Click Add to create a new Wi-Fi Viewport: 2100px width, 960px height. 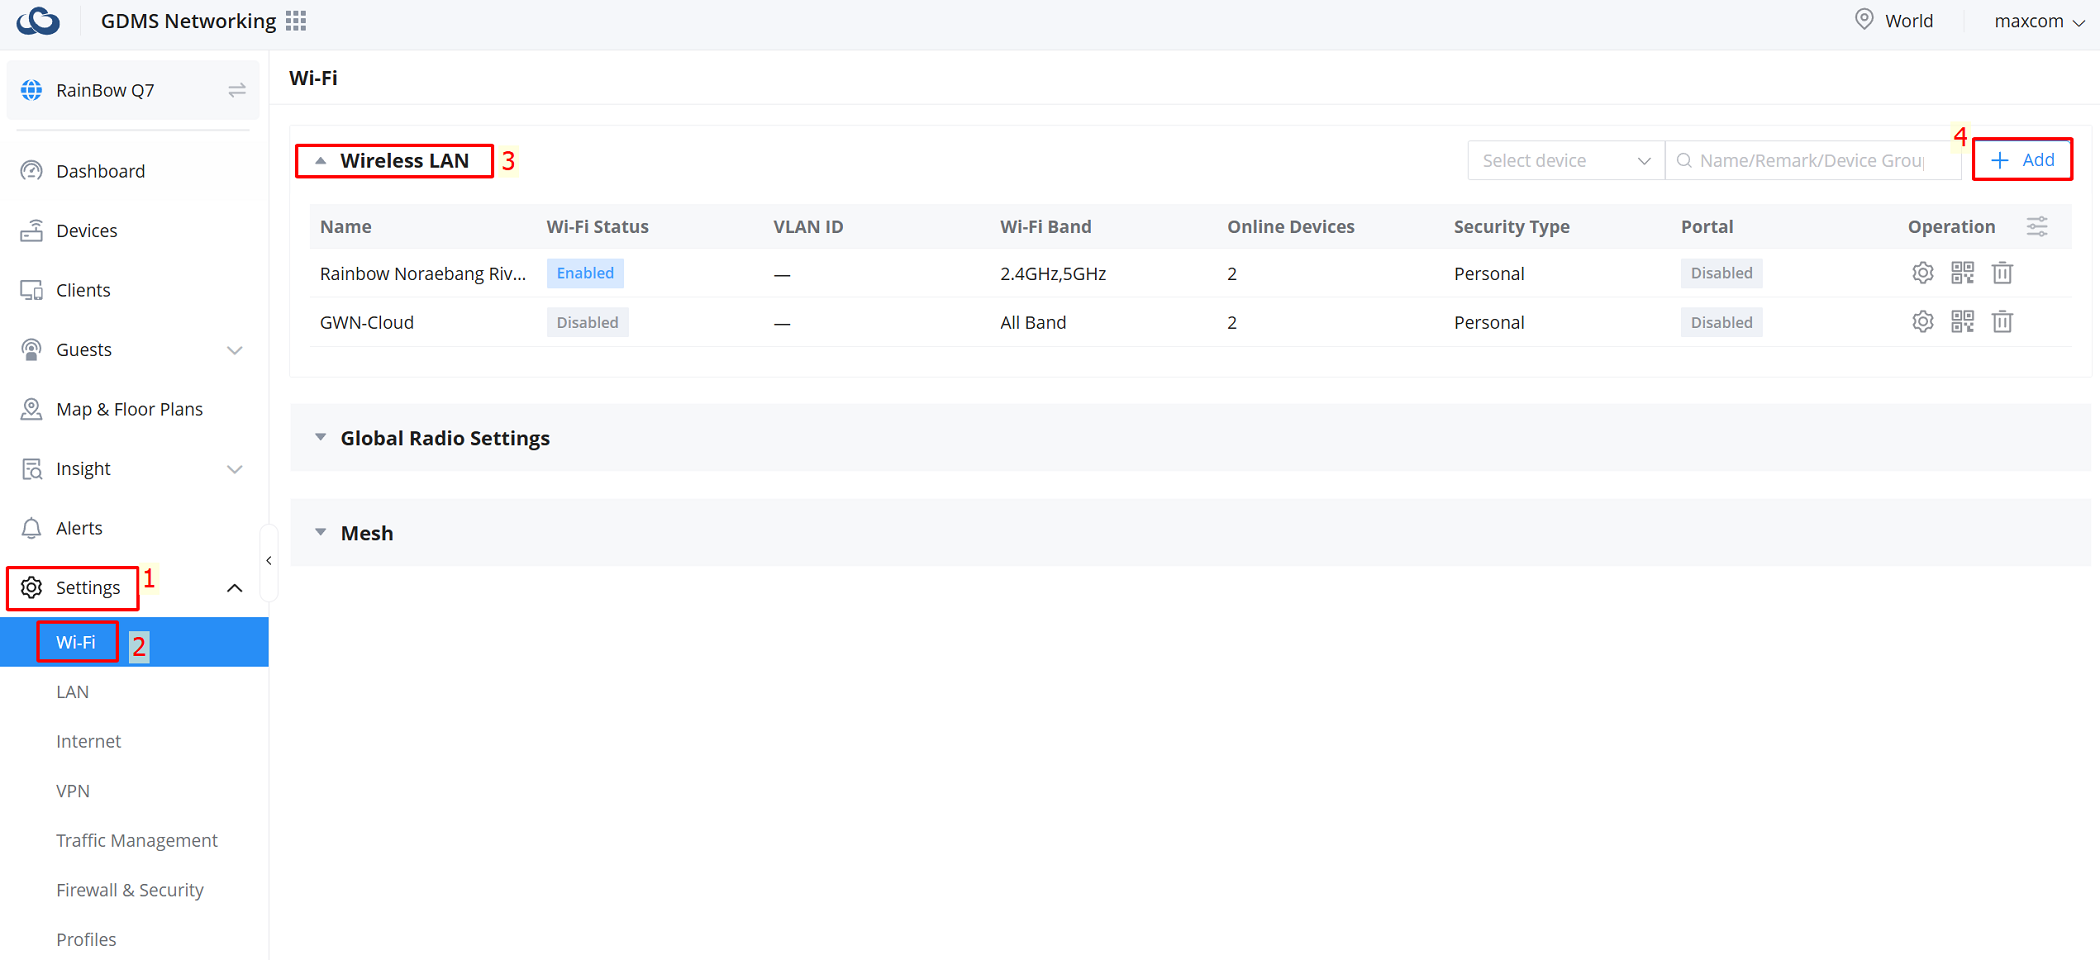tap(2022, 159)
